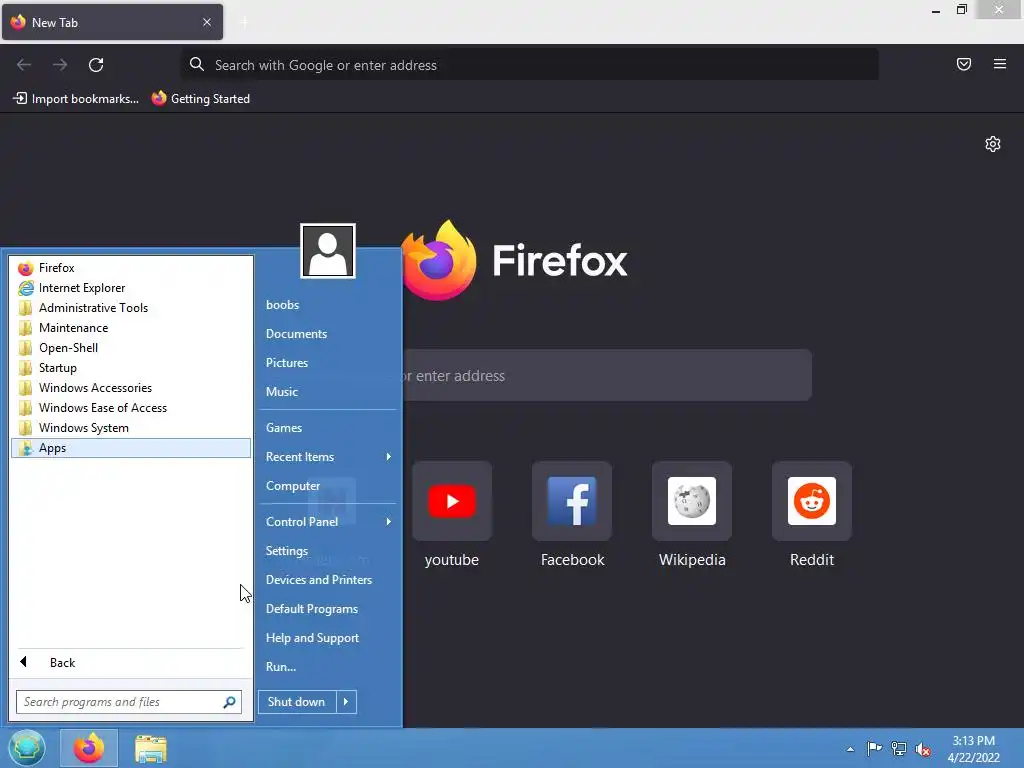Open a new tab with plus button
The image size is (1024, 768).
244,22
